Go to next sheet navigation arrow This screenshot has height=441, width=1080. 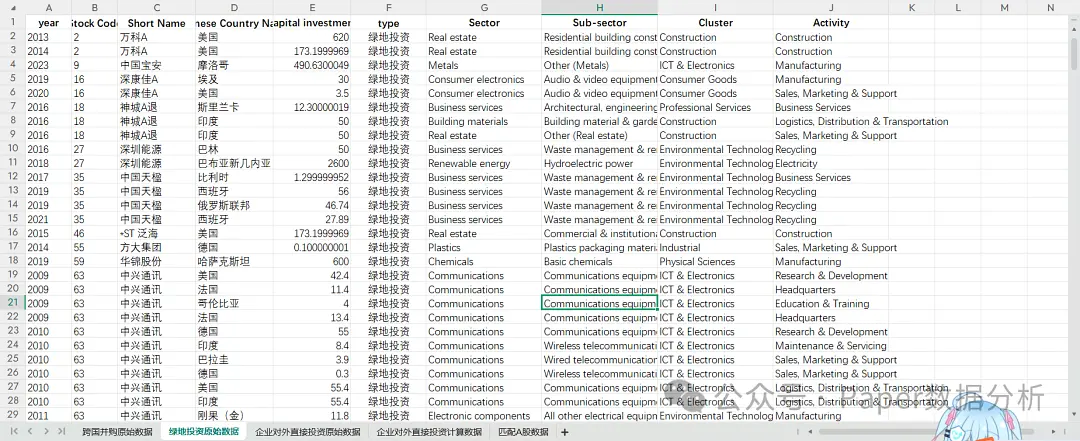45,431
